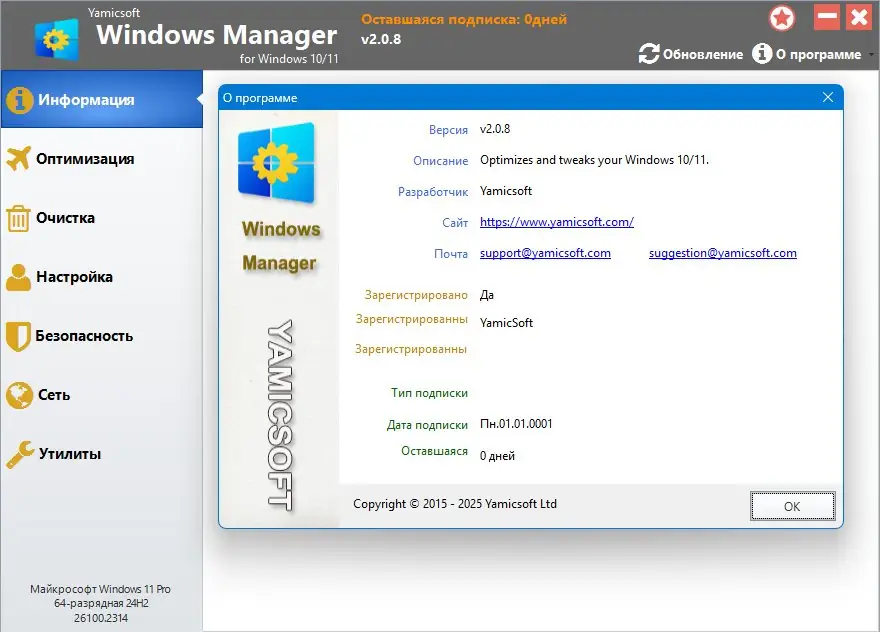Open the Настройка section
This screenshot has width=880, height=632.
coord(102,277)
